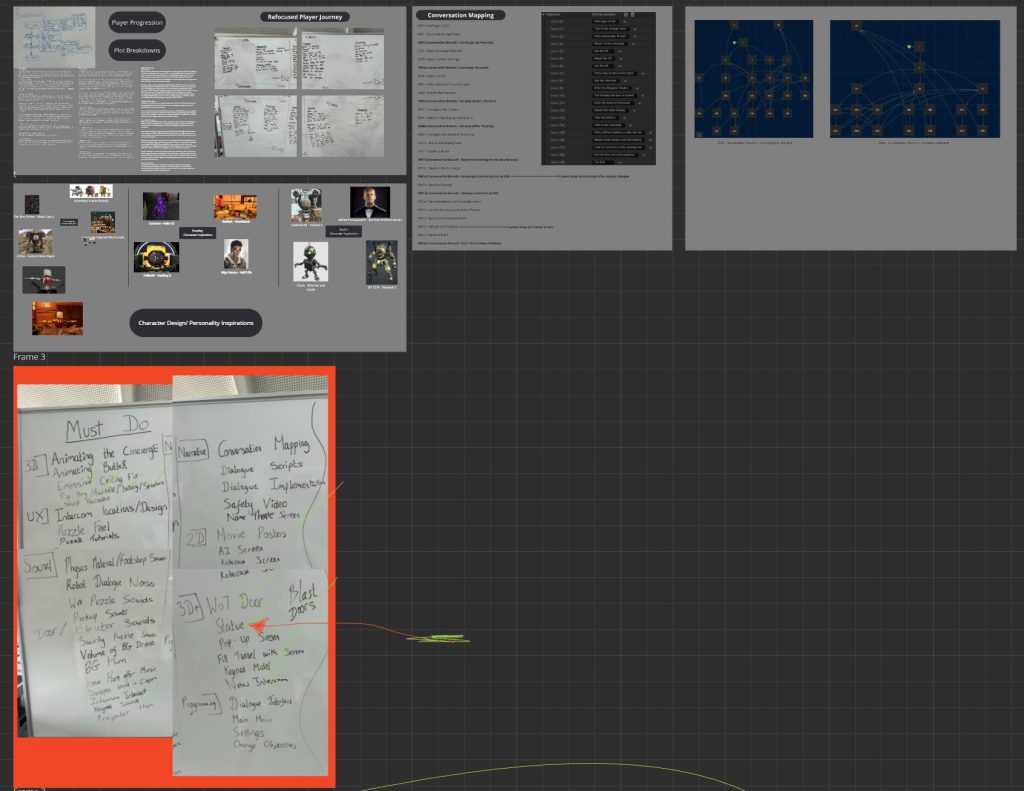Select the orange-lit room image
Screen dimensions: 1024x791
tap(57, 318)
